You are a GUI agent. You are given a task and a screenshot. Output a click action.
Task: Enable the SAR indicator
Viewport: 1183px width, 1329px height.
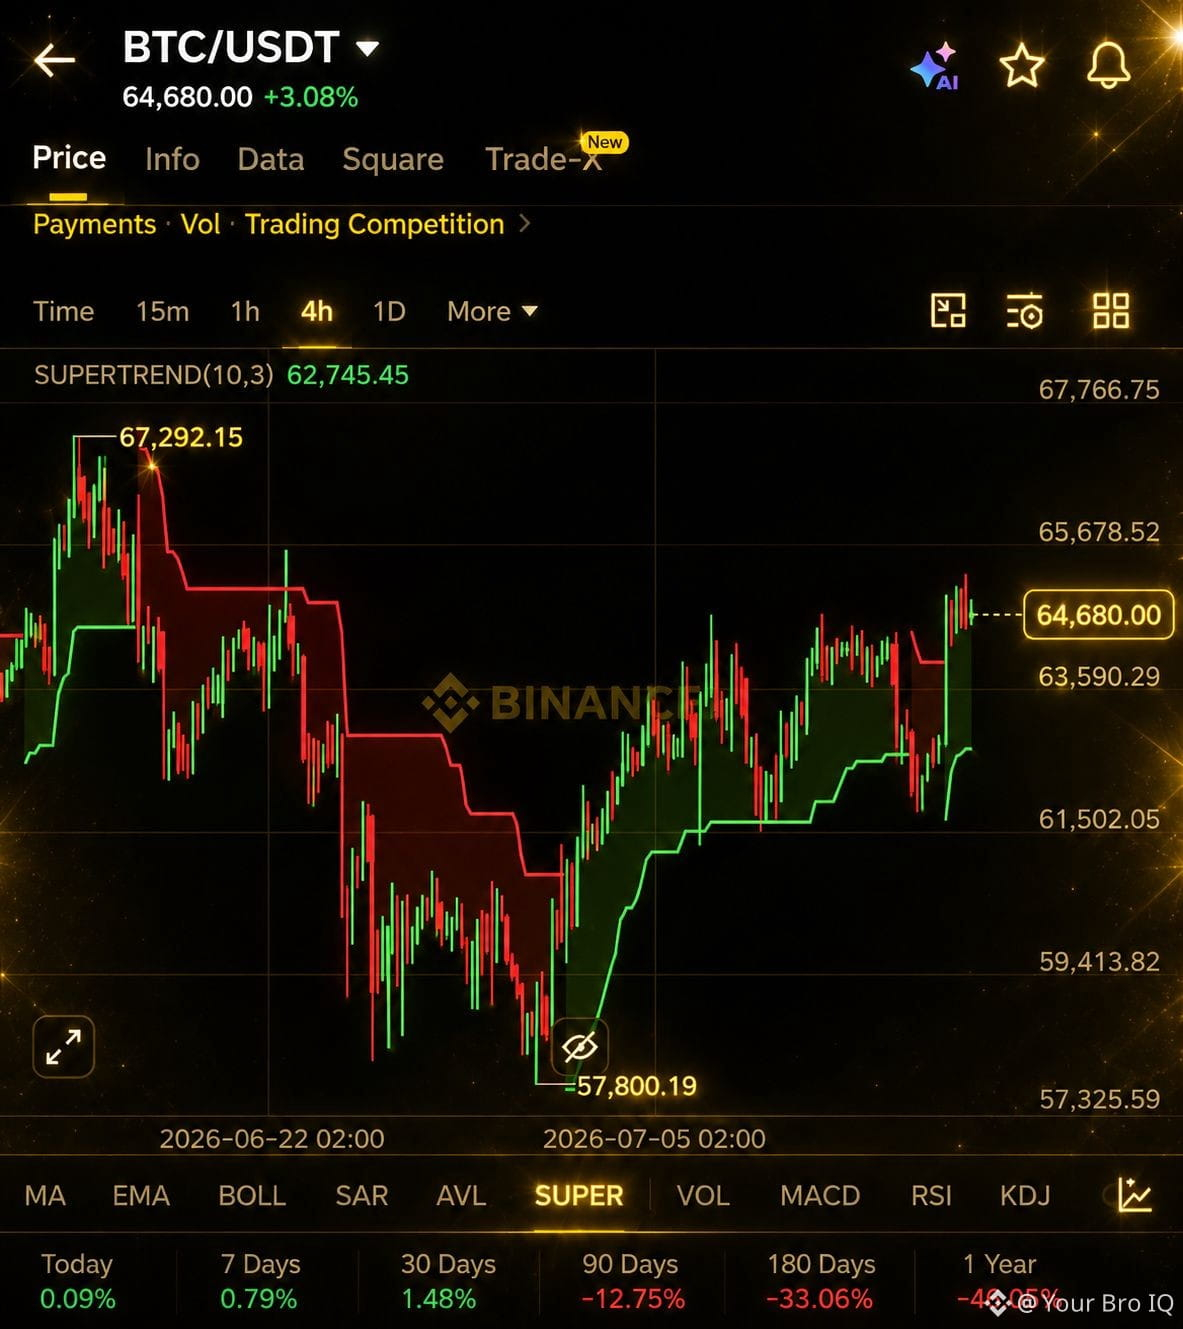coord(362,1196)
